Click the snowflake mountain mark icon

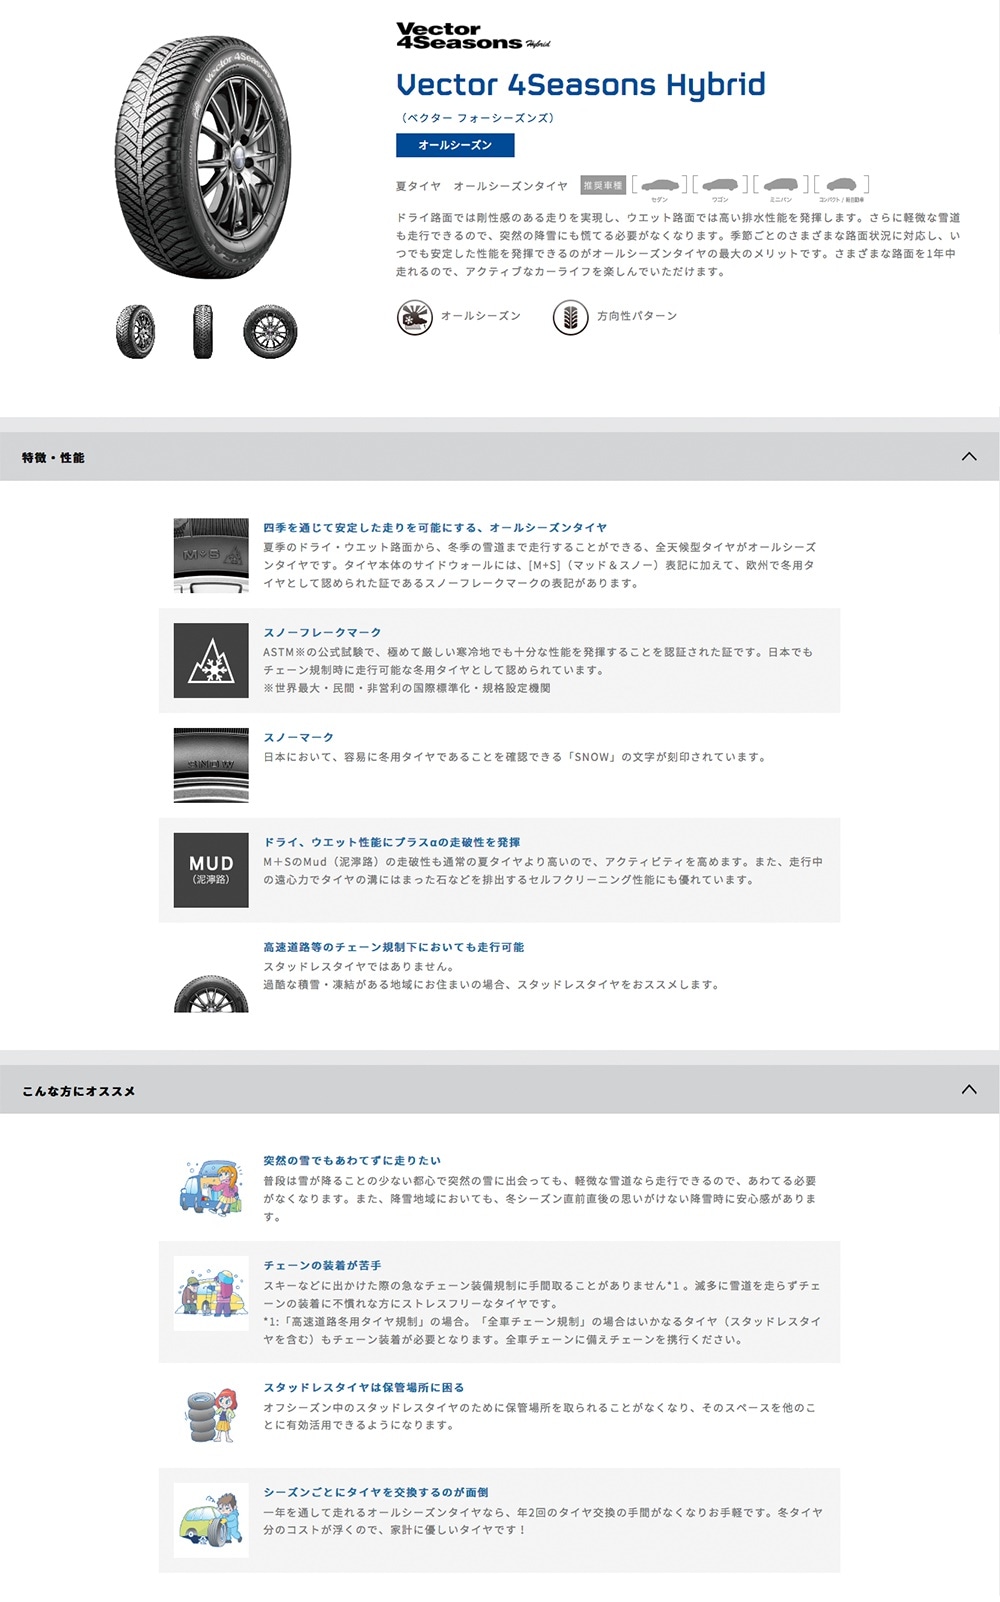click(211, 661)
